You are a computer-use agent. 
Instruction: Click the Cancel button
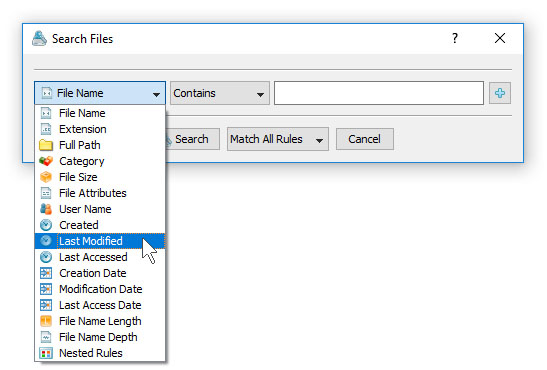pos(365,139)
